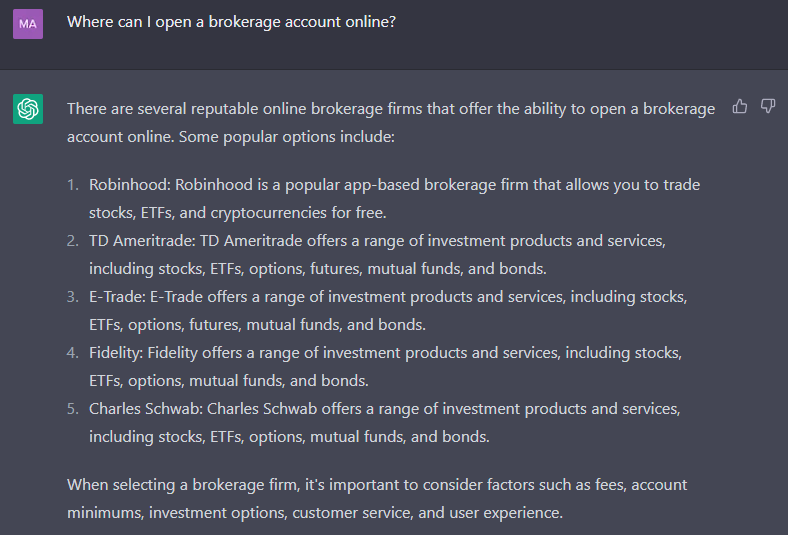788x535 pixels.
Task: Click 'Some popular options include:' text
Action: click(x=287, y=137)
